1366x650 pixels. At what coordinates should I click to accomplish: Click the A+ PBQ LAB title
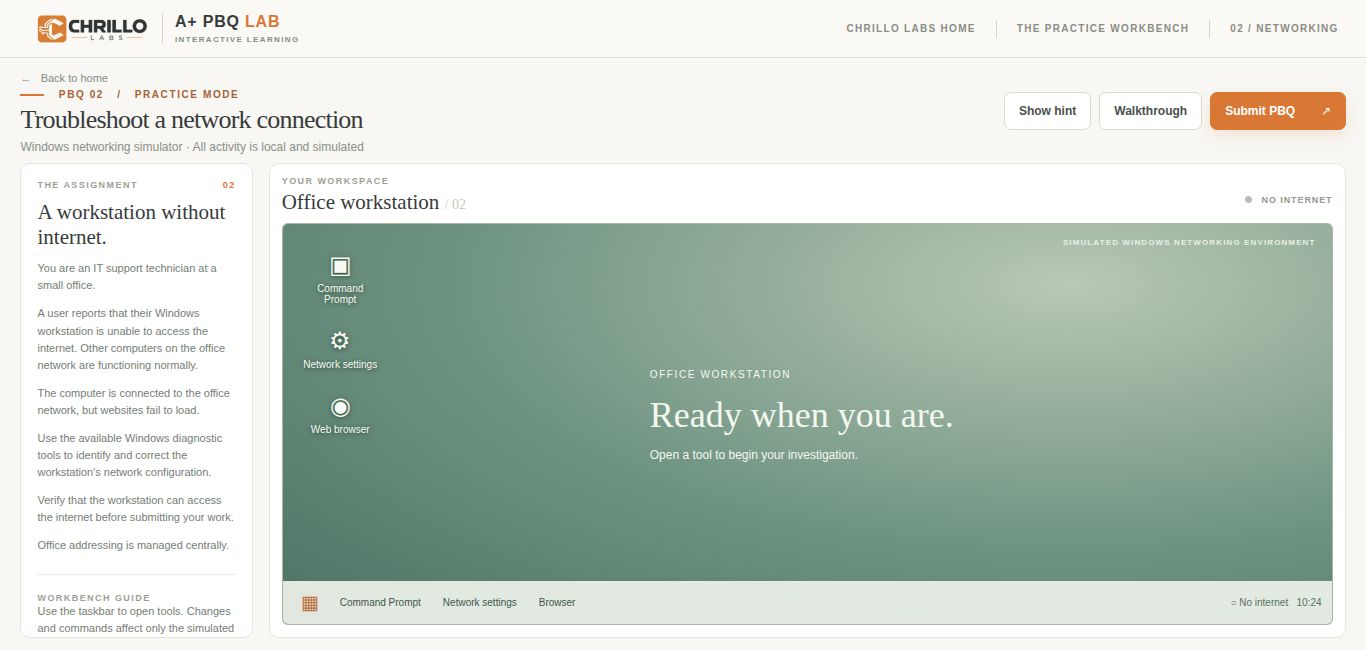coord(227,21)
